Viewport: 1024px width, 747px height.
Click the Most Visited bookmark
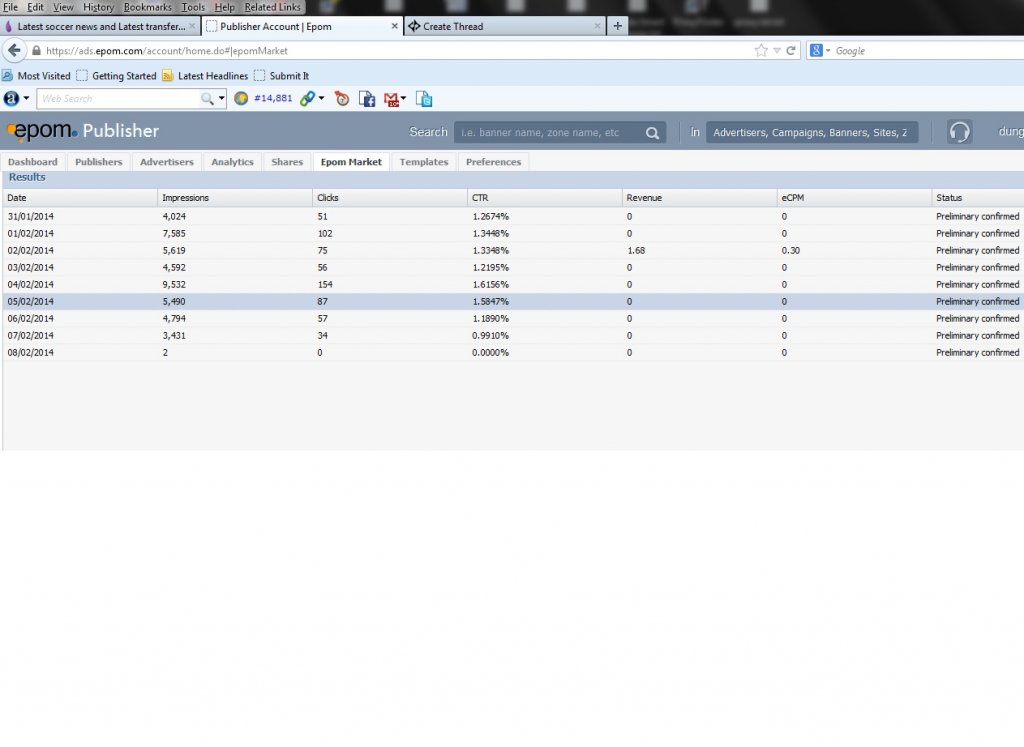[x=37, y=76]
